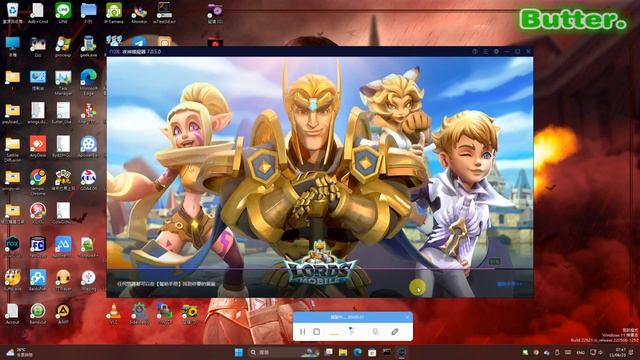The height and width of the screenshot is (360, 640).
Task: Launch LINE from the desktop
Action: (63, 13)
